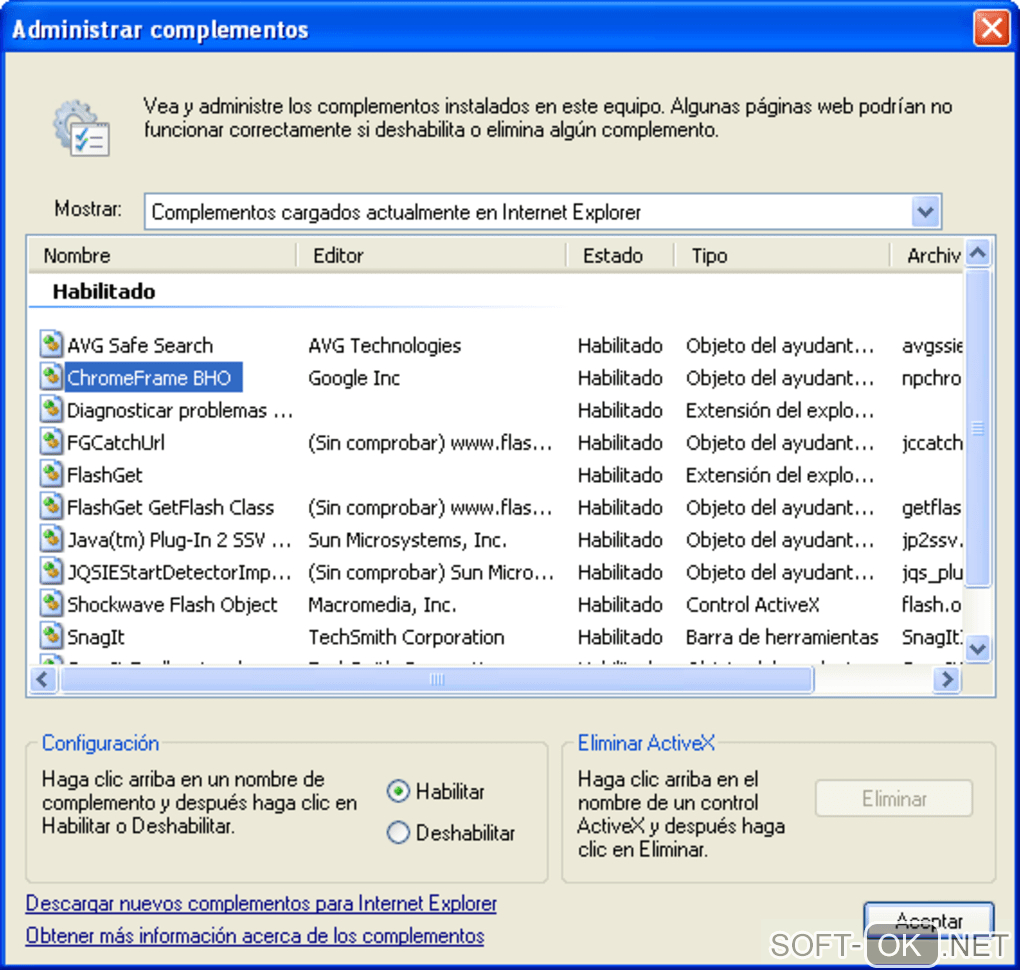The height and width of the screenshot is (970, 1020).
Task: Click the AVG Safe Search add-on icon
Action: pyautogui.click(x=51, y=345)
